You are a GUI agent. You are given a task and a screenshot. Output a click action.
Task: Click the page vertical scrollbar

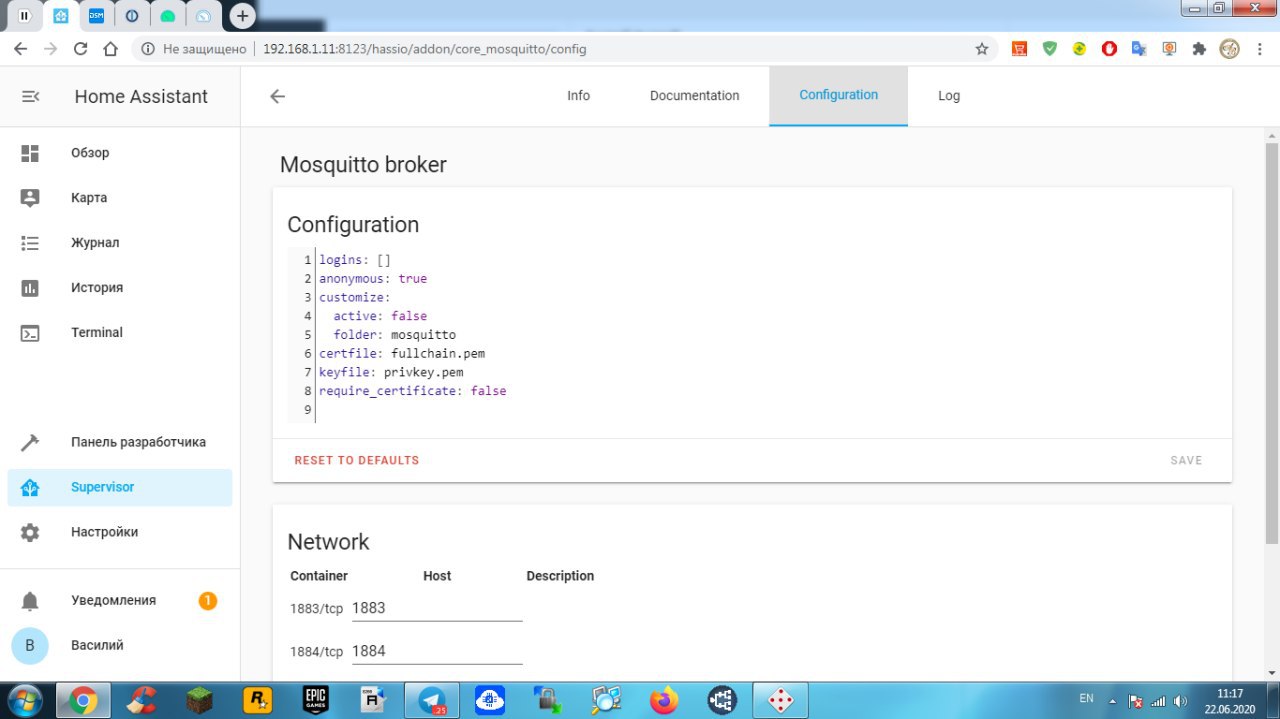[1272, 342]
